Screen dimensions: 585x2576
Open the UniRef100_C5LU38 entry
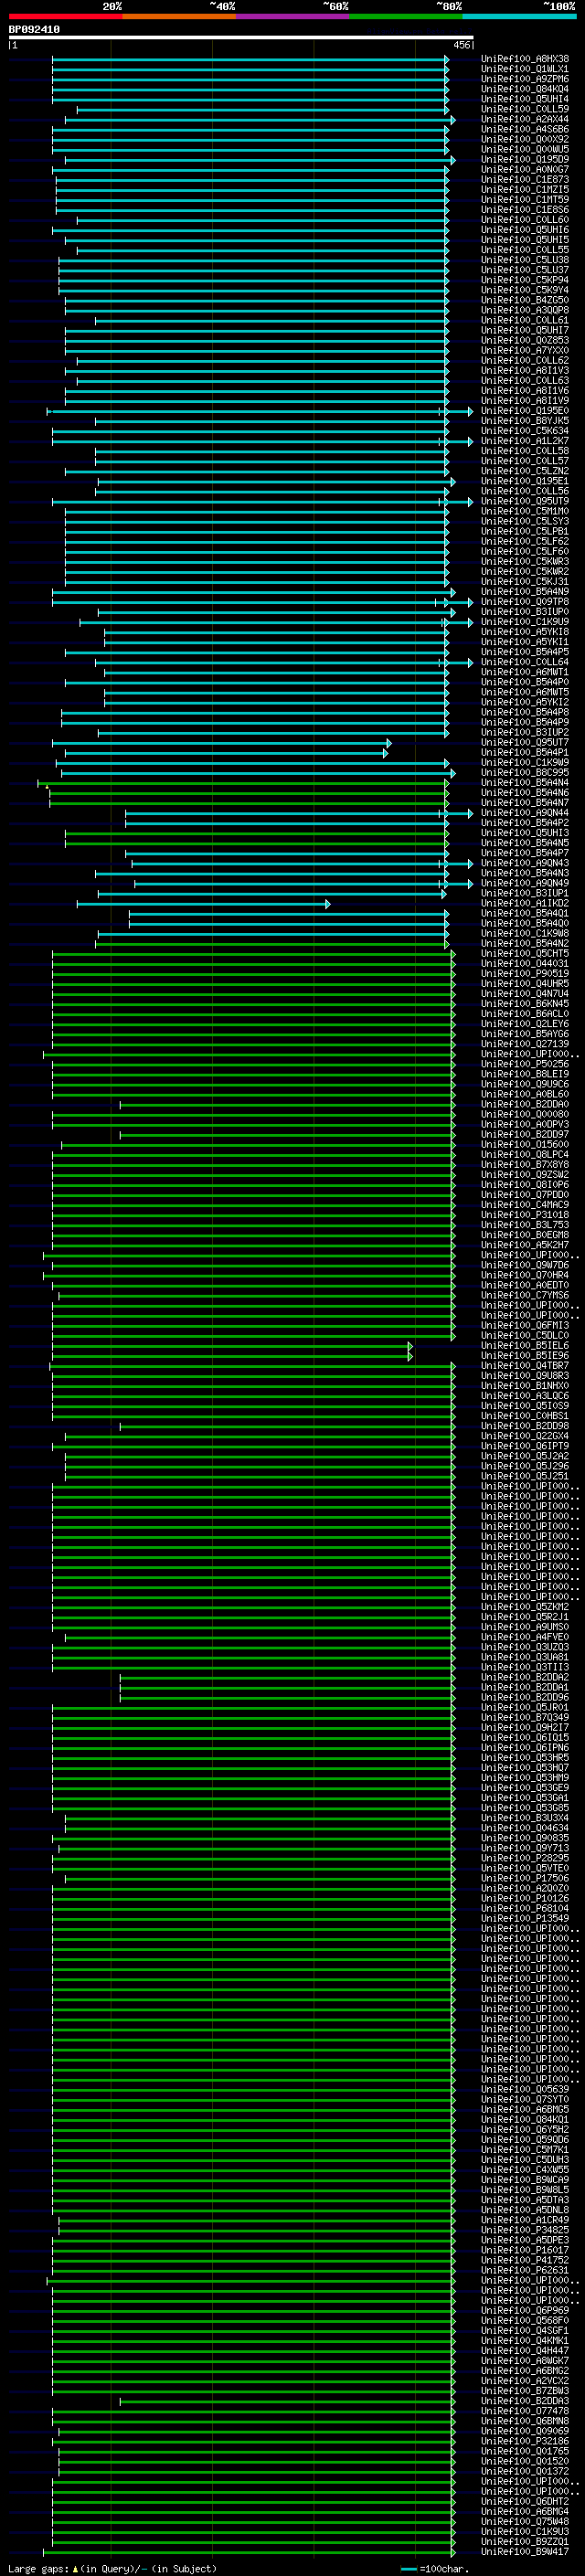point(525,260)
